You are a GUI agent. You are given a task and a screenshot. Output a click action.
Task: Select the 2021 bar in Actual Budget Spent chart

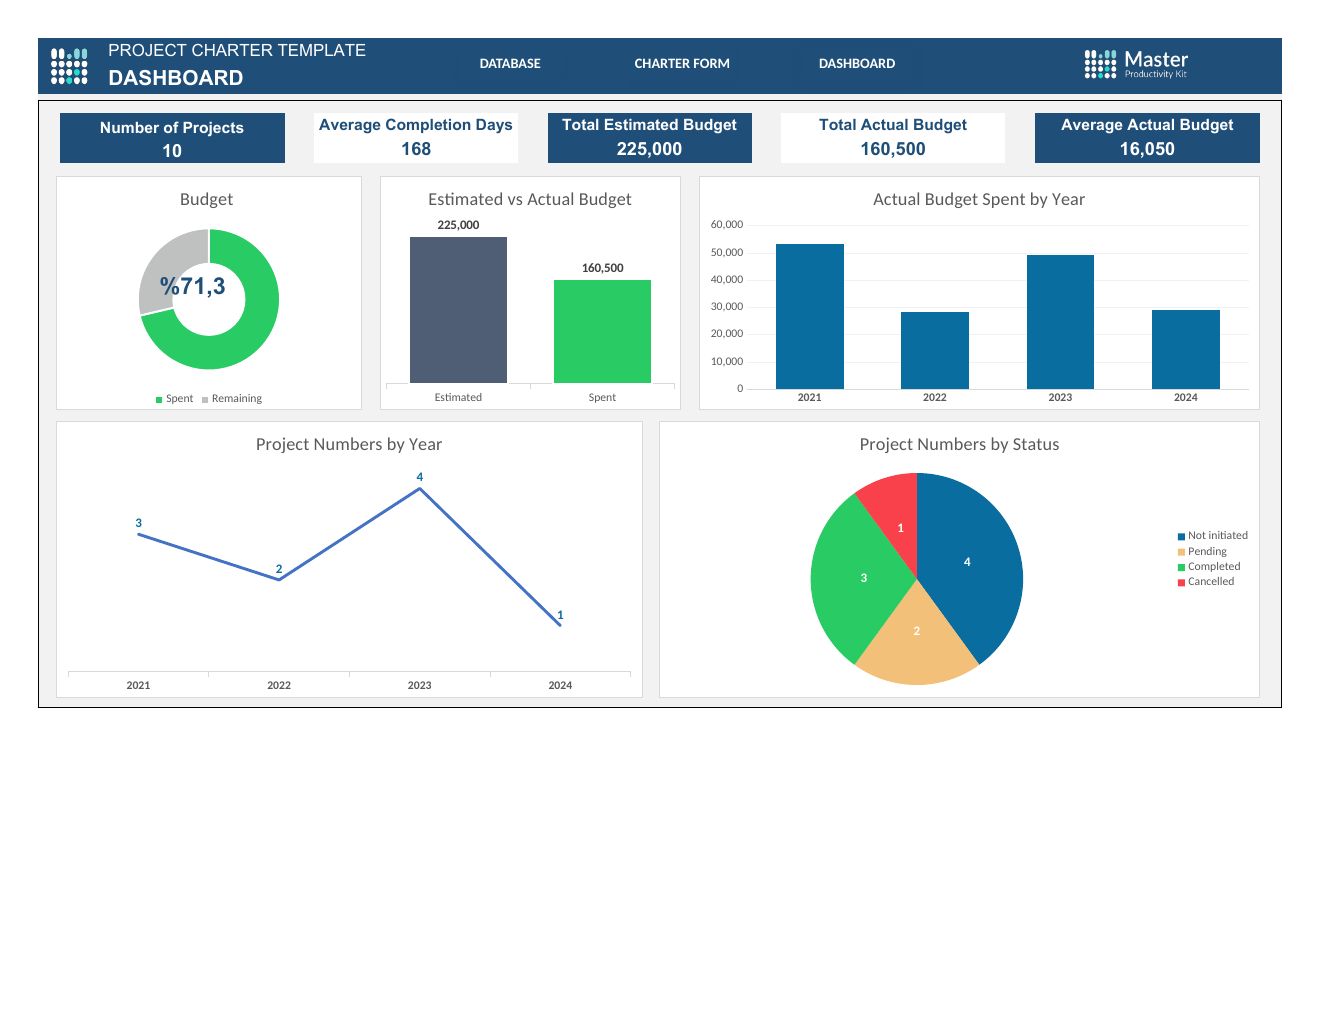810,316
